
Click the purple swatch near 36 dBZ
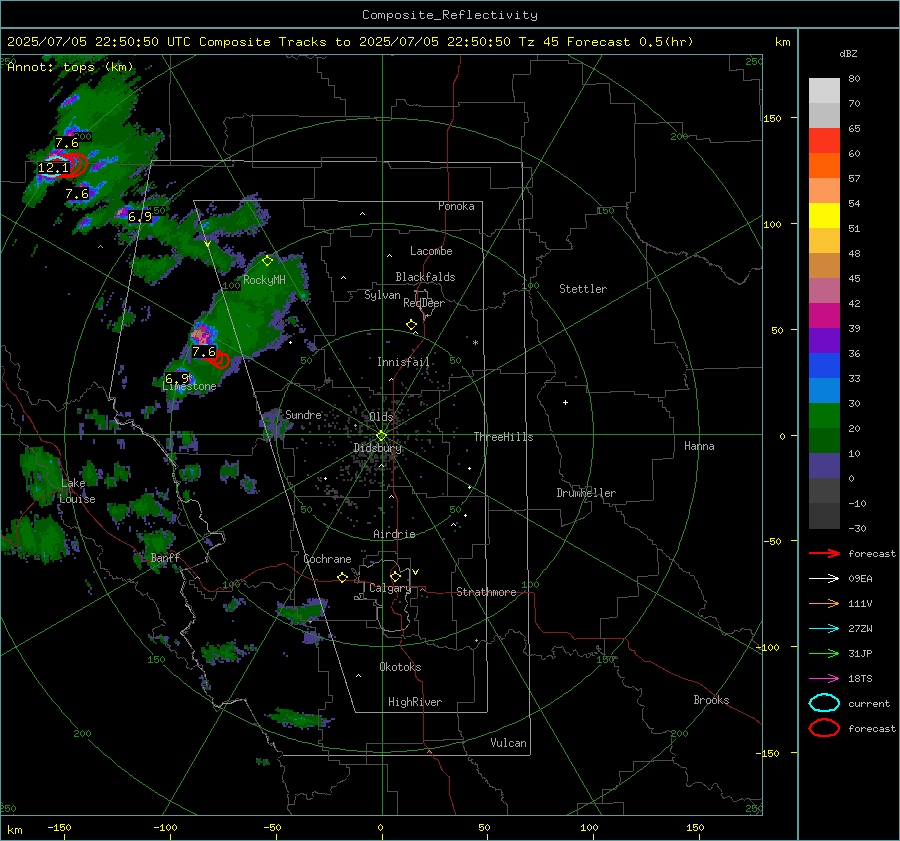[824, 340]
